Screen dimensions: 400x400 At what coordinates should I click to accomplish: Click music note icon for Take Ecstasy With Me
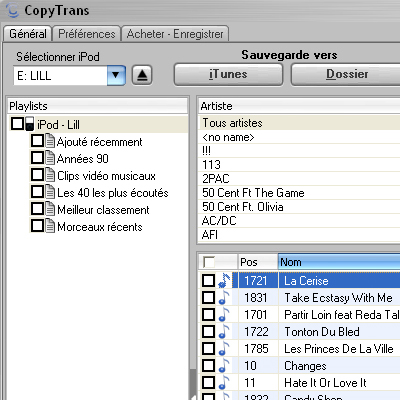coord(224,297)
